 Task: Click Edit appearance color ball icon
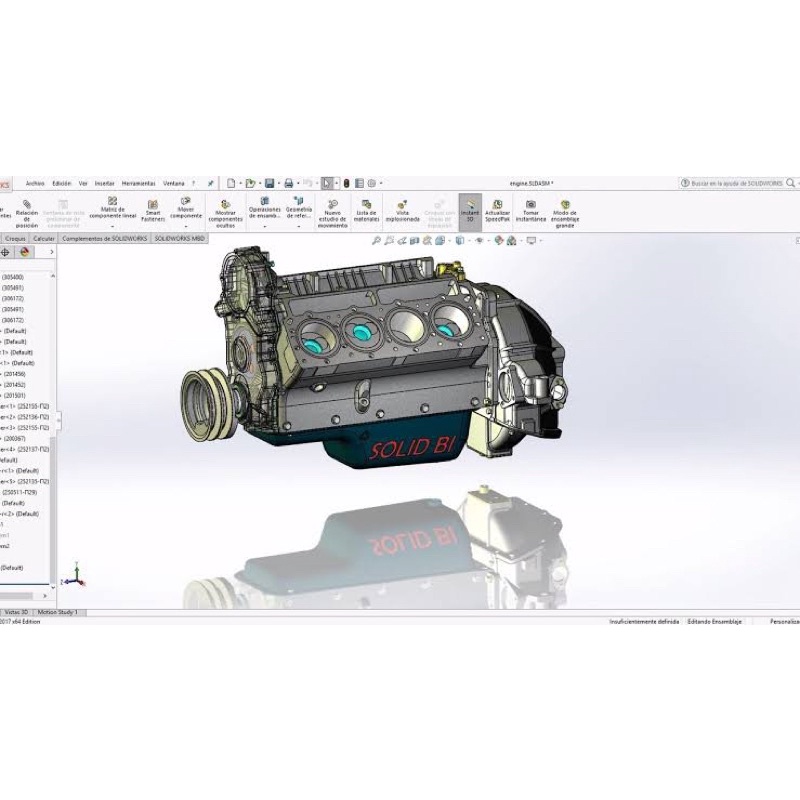tap(499, 240)
